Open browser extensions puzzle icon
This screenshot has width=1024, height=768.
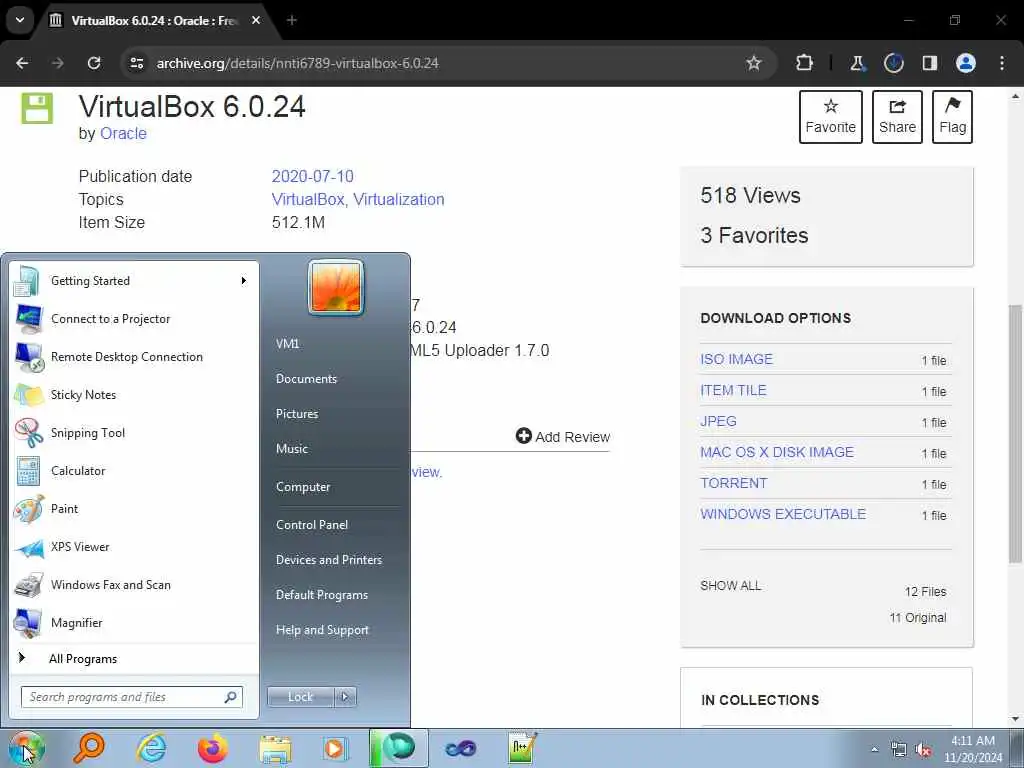[805, 63]
